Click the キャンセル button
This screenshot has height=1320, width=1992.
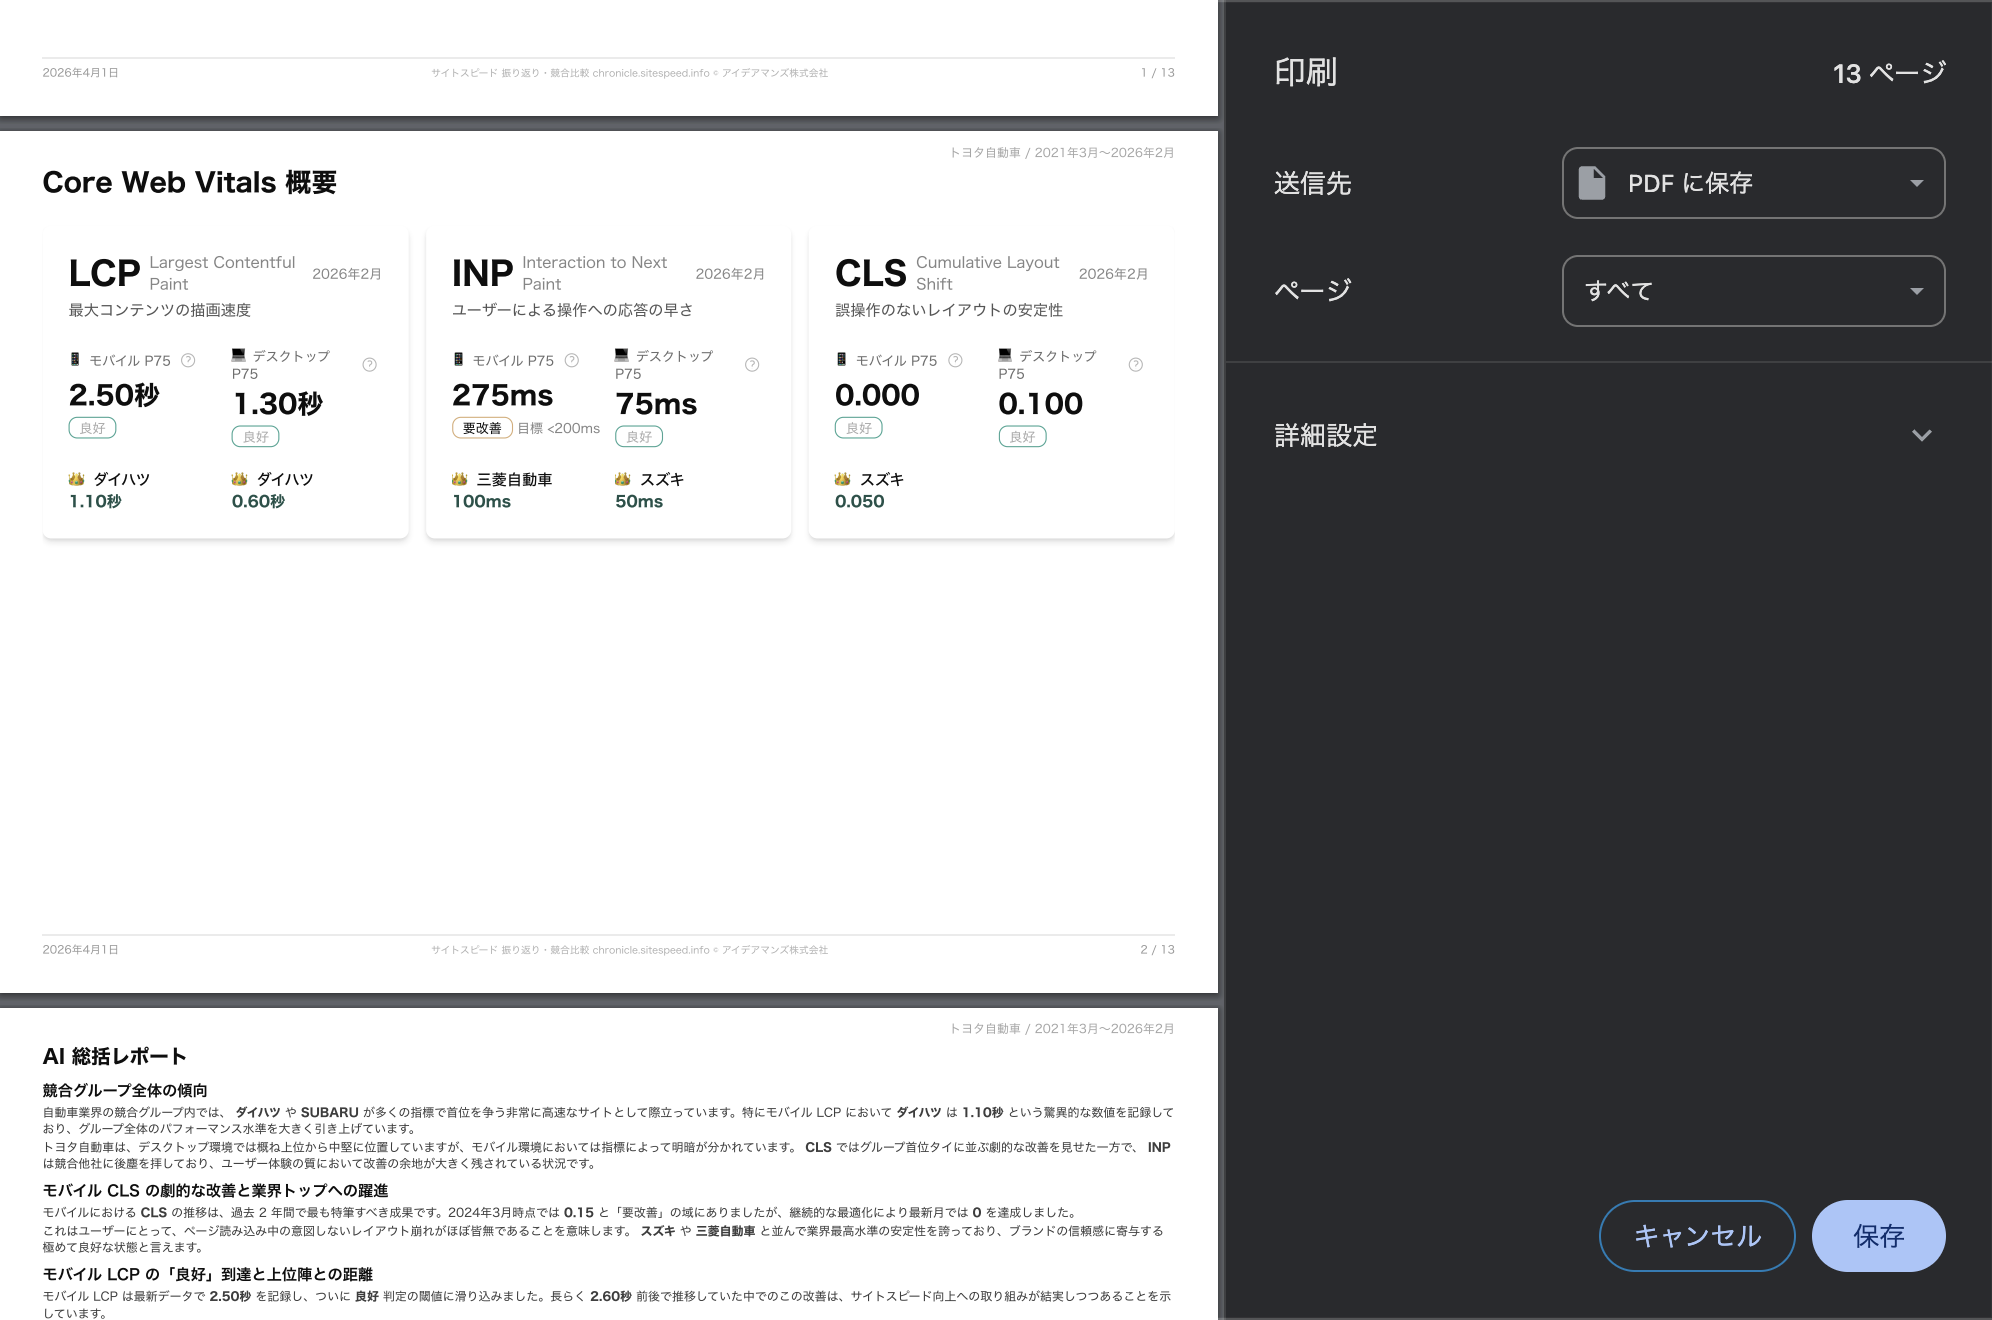[x=1696, y=1236]
